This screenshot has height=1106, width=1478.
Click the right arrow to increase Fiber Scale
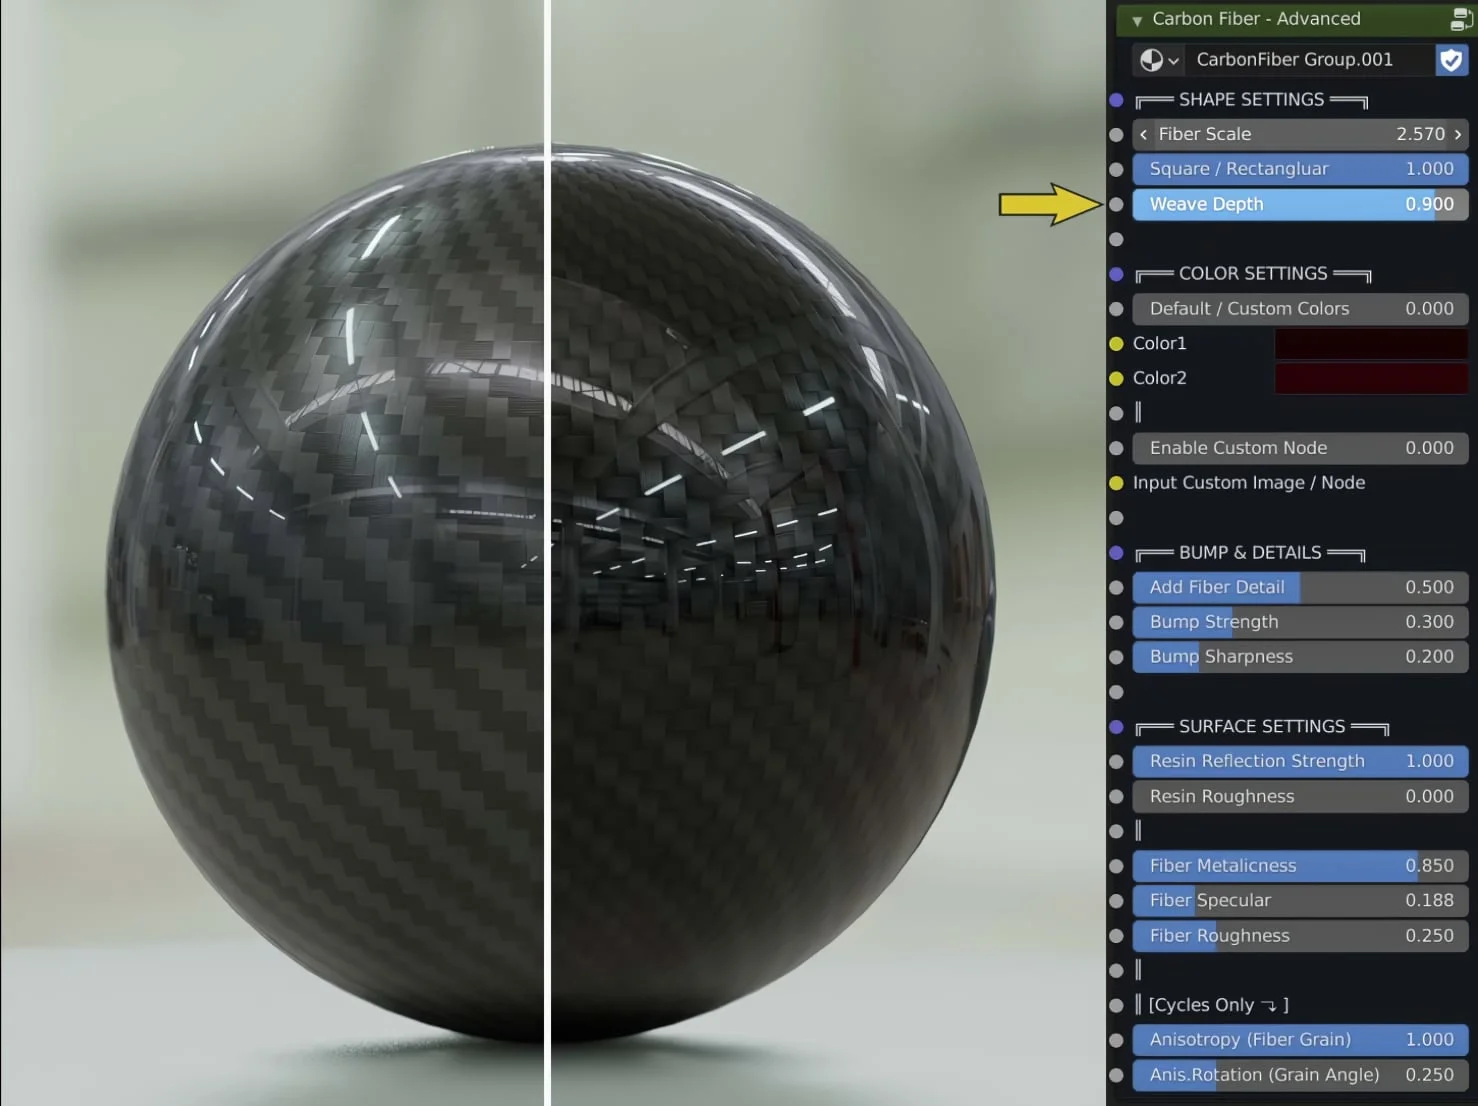point(1458,134)
